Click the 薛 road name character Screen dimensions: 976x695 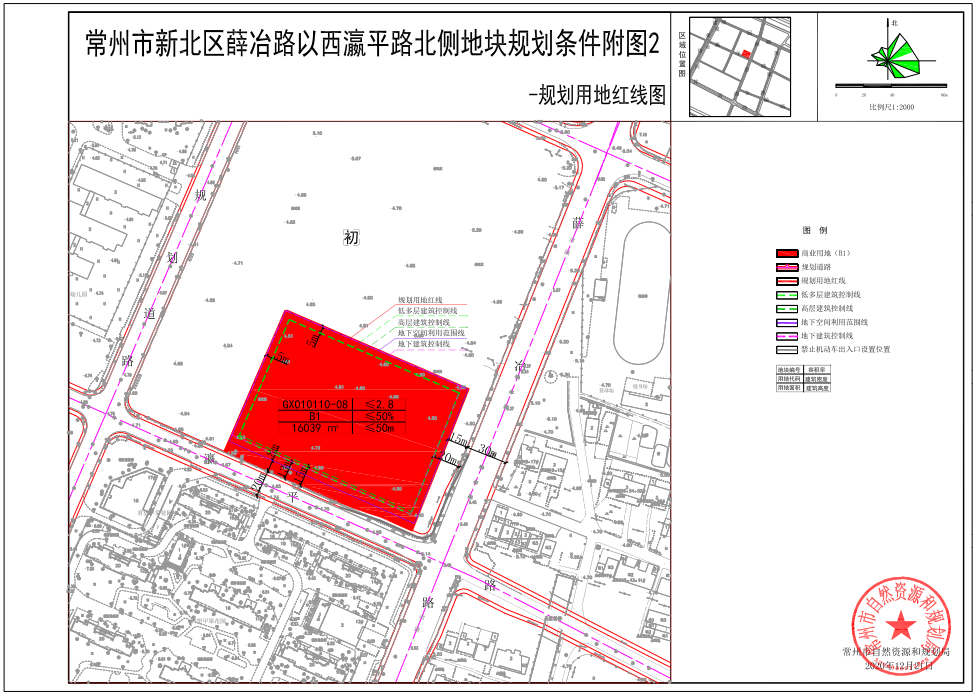tap(579, 223)
